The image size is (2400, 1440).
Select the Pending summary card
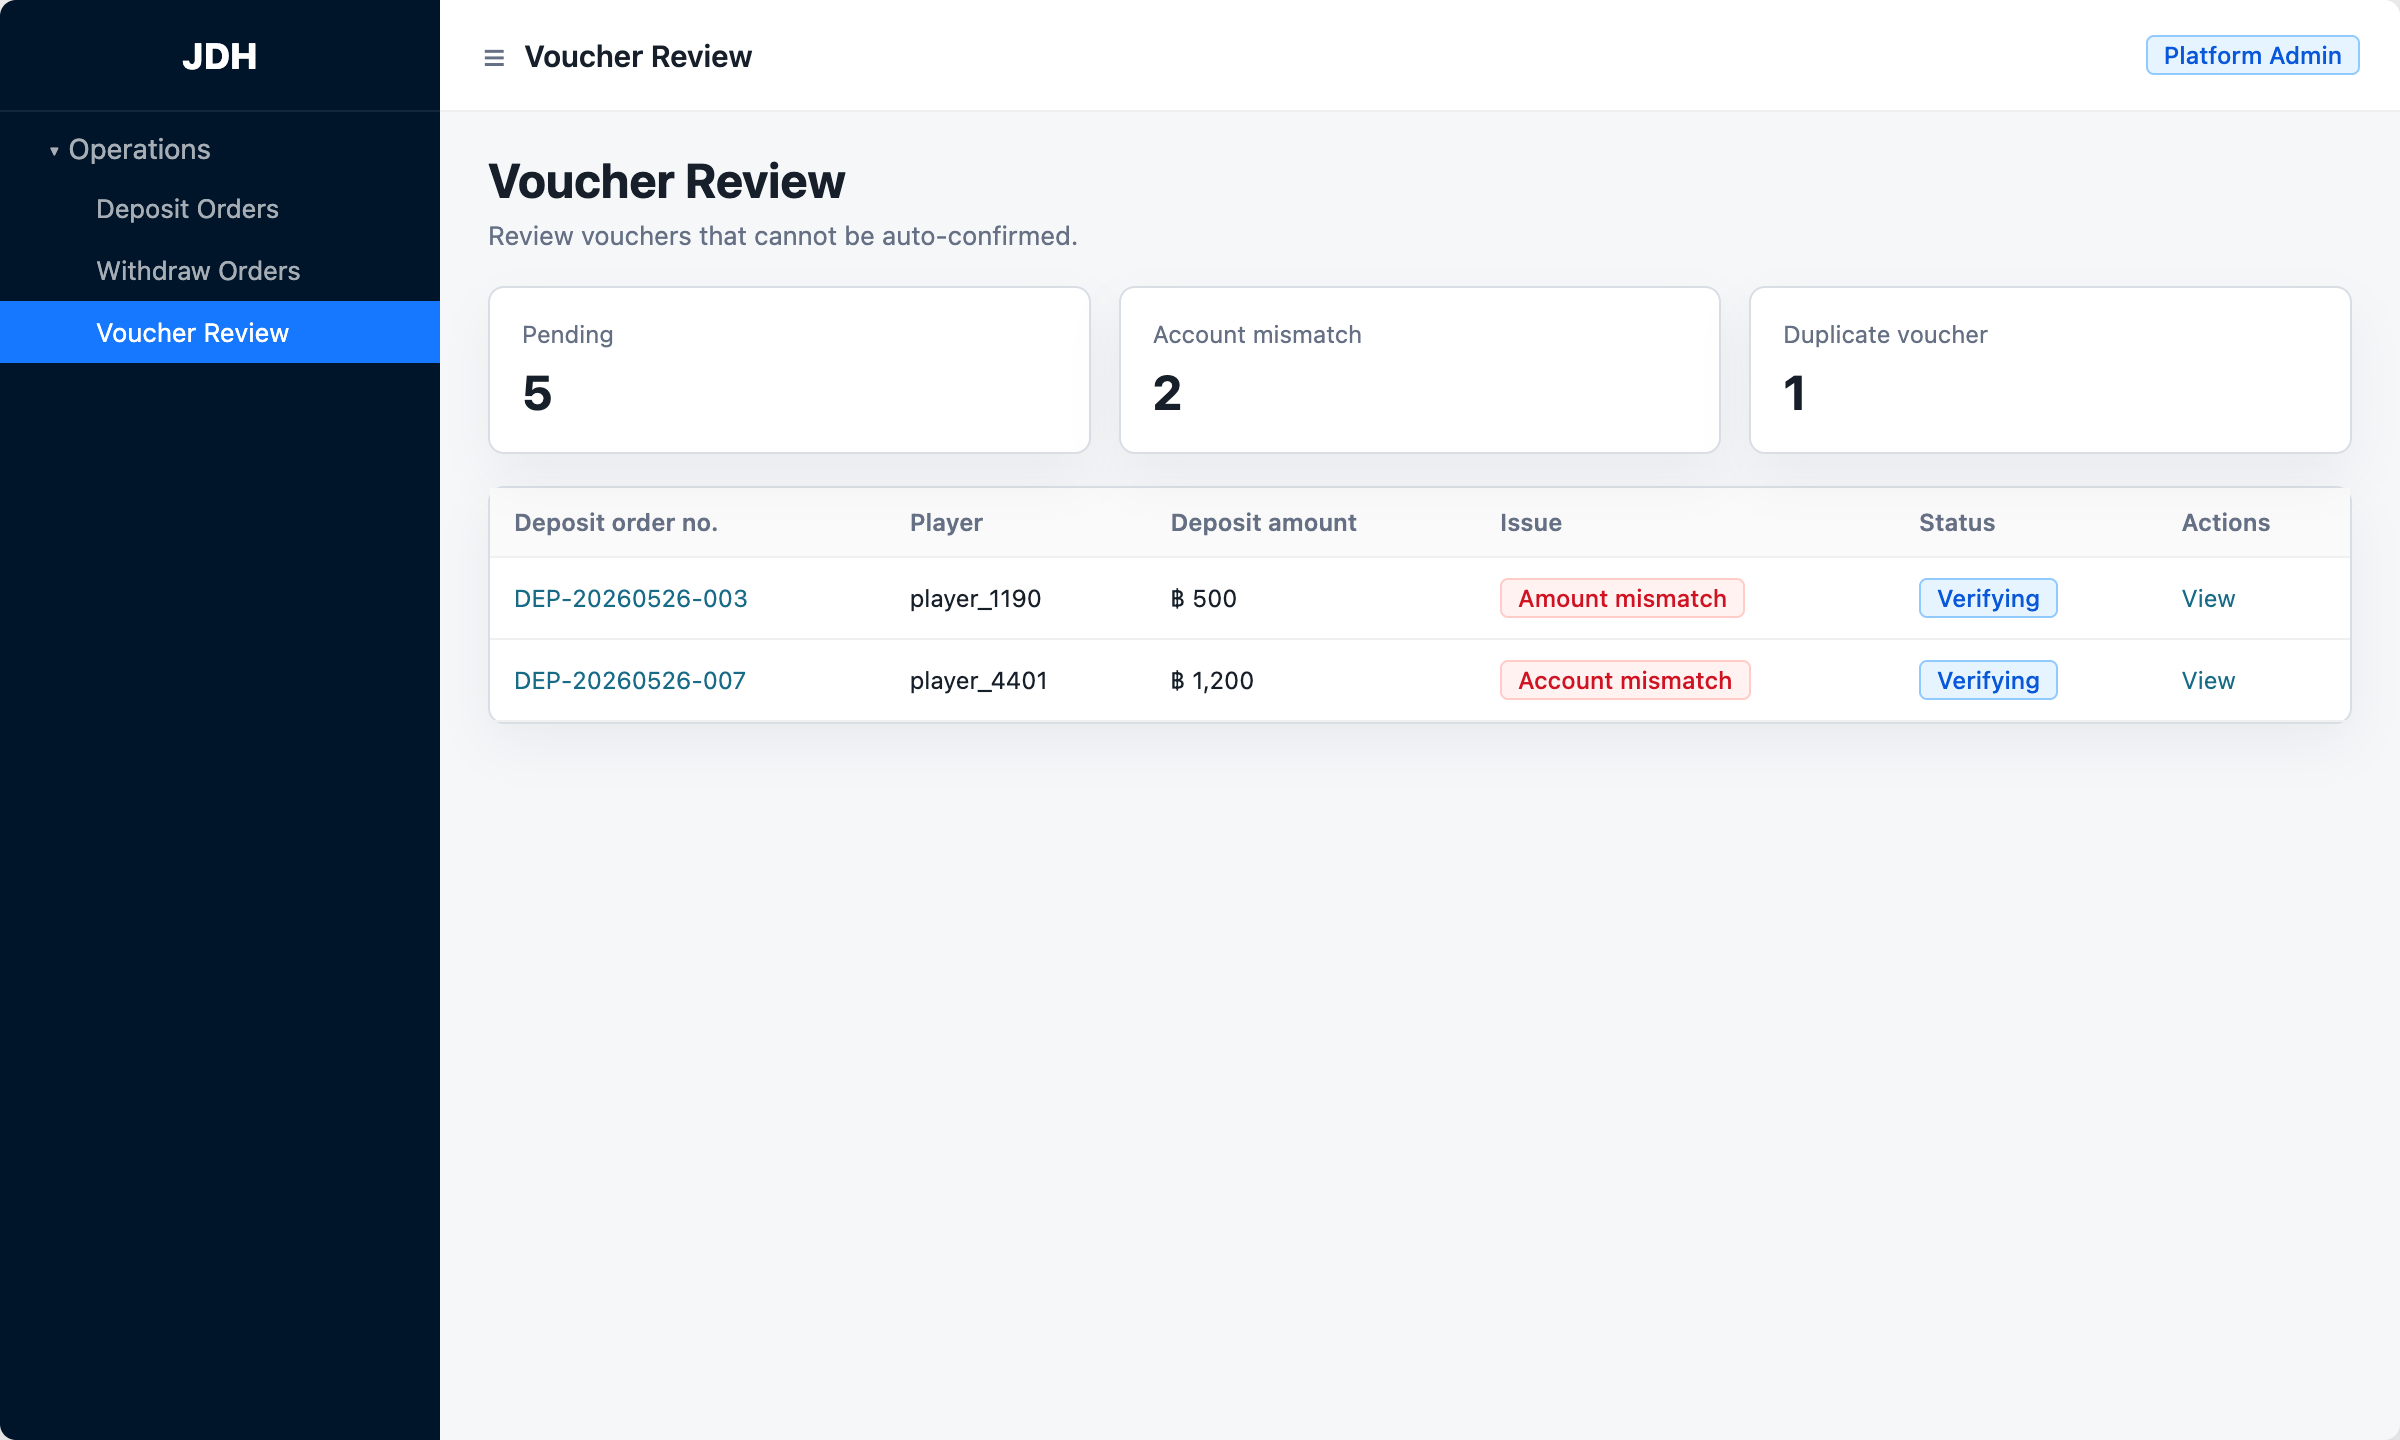[789, 370]
